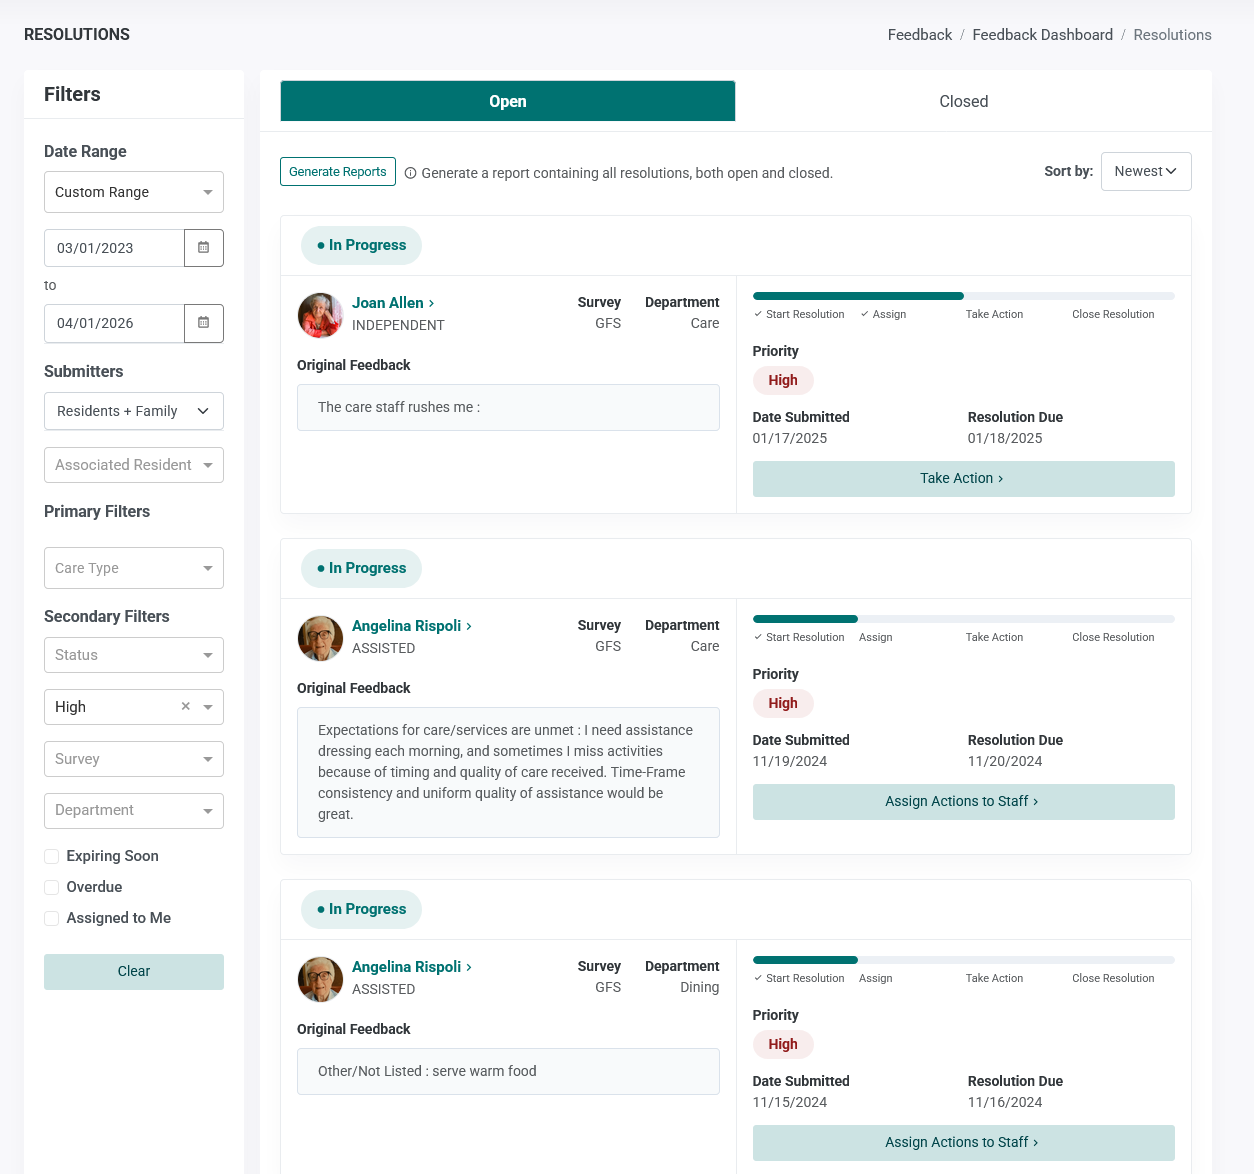Click the High priority badge for Joan Allen

click(x=783, y=380)
